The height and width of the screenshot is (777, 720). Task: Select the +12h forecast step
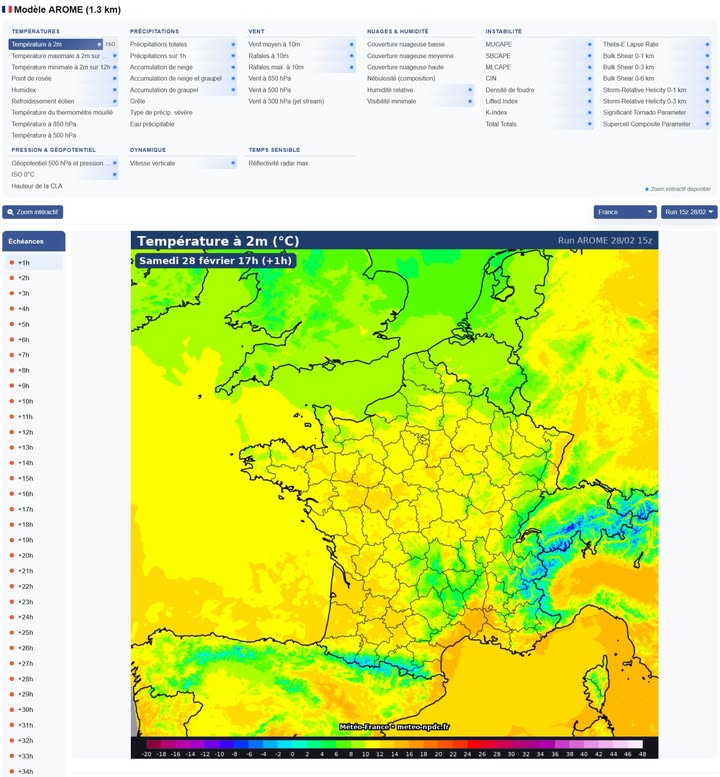point(25,432)
